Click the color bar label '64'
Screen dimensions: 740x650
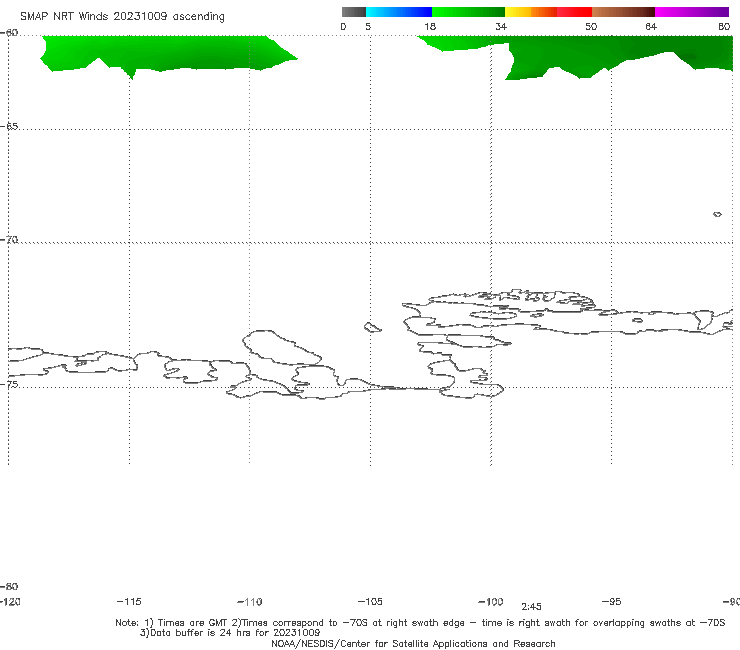point(651,27)
